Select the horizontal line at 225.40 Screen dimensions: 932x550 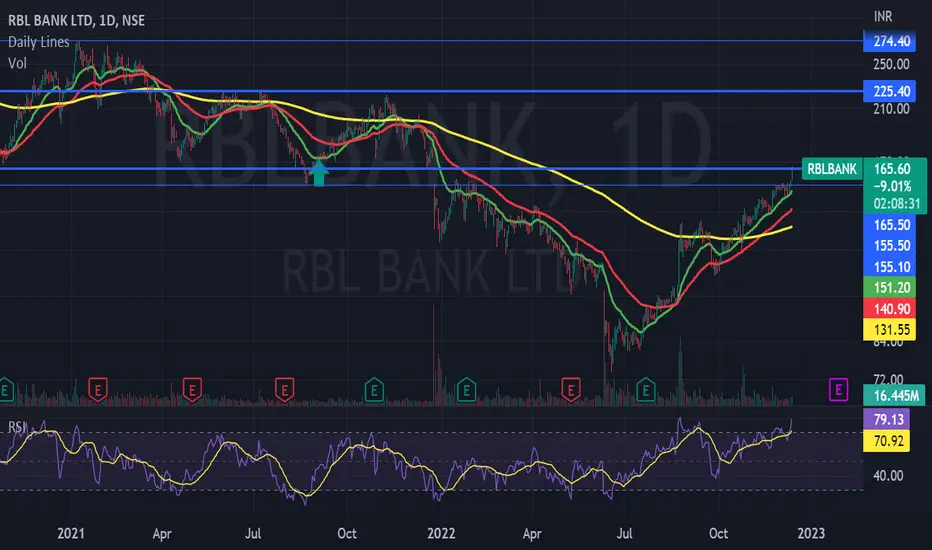coord(431,91)
